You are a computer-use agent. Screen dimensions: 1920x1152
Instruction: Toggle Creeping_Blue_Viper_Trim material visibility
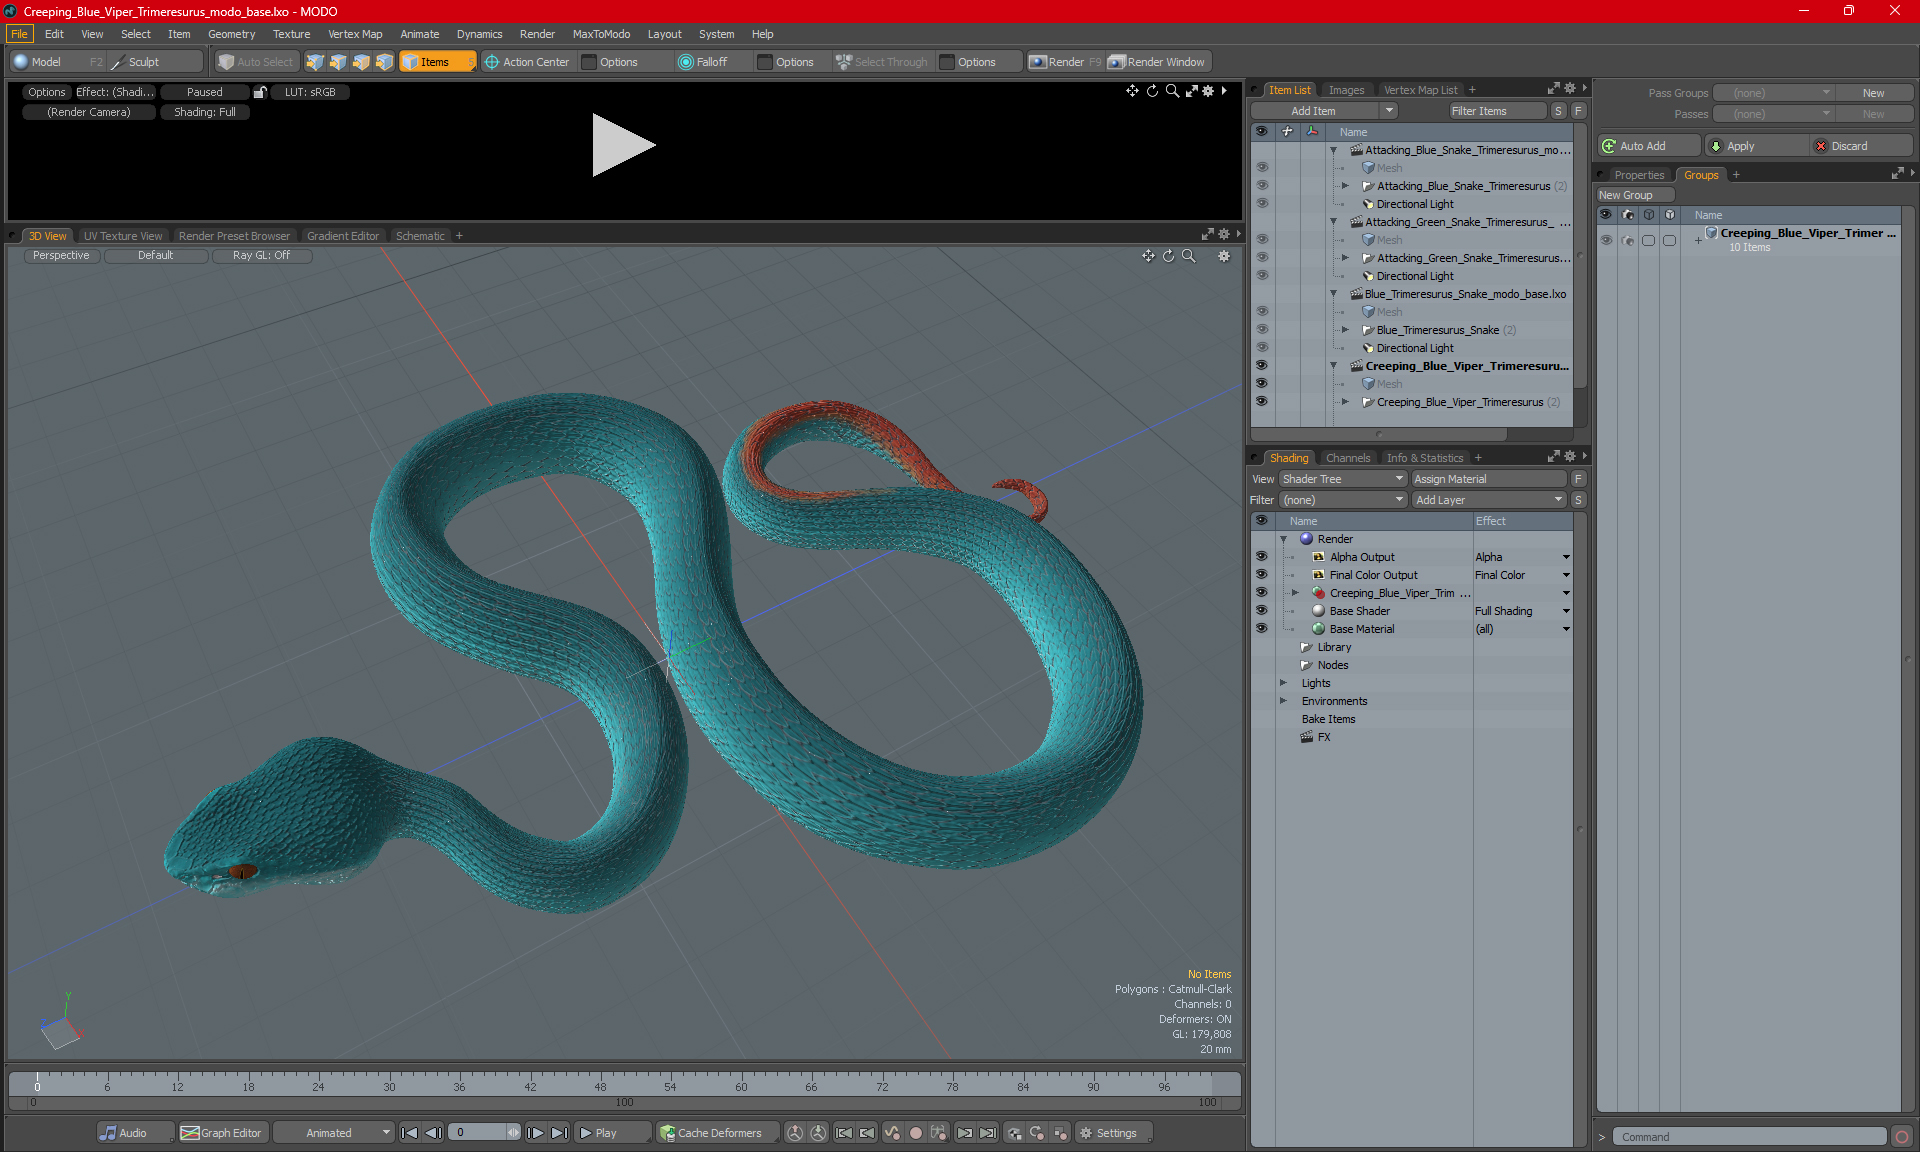pyautogui.click(x=1261, y=593)
